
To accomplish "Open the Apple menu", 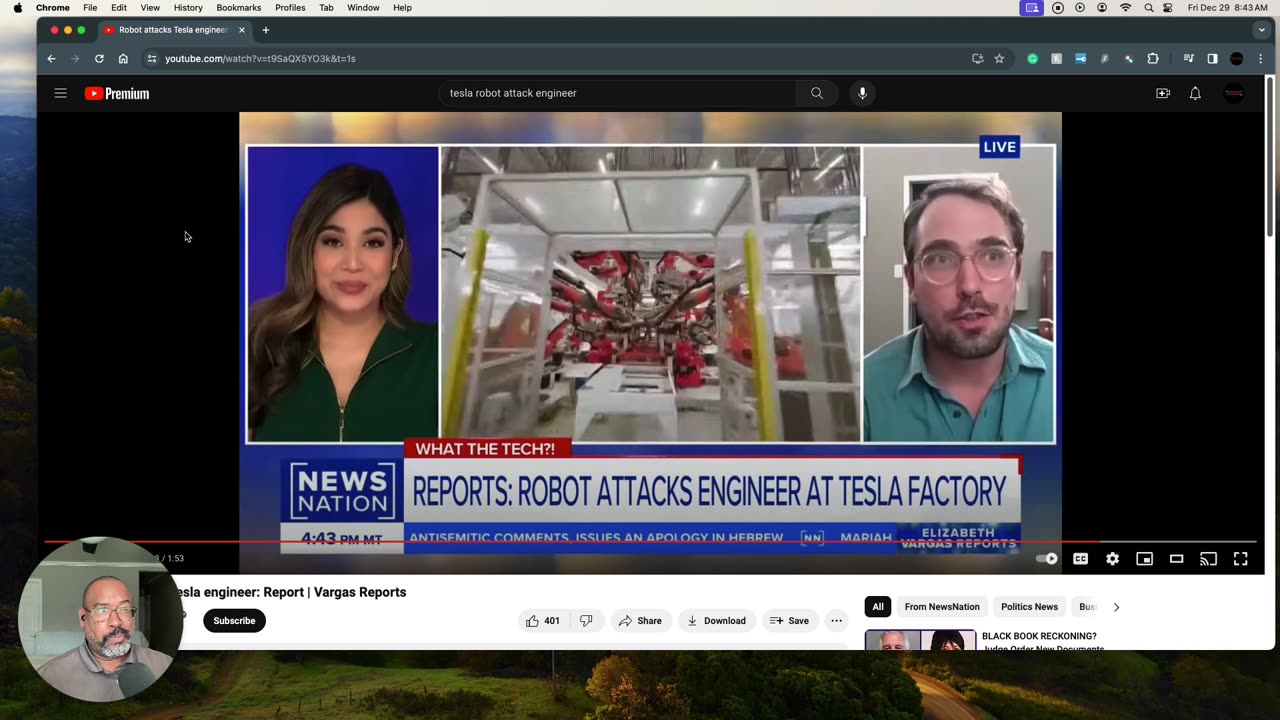I will pos(17,7).
